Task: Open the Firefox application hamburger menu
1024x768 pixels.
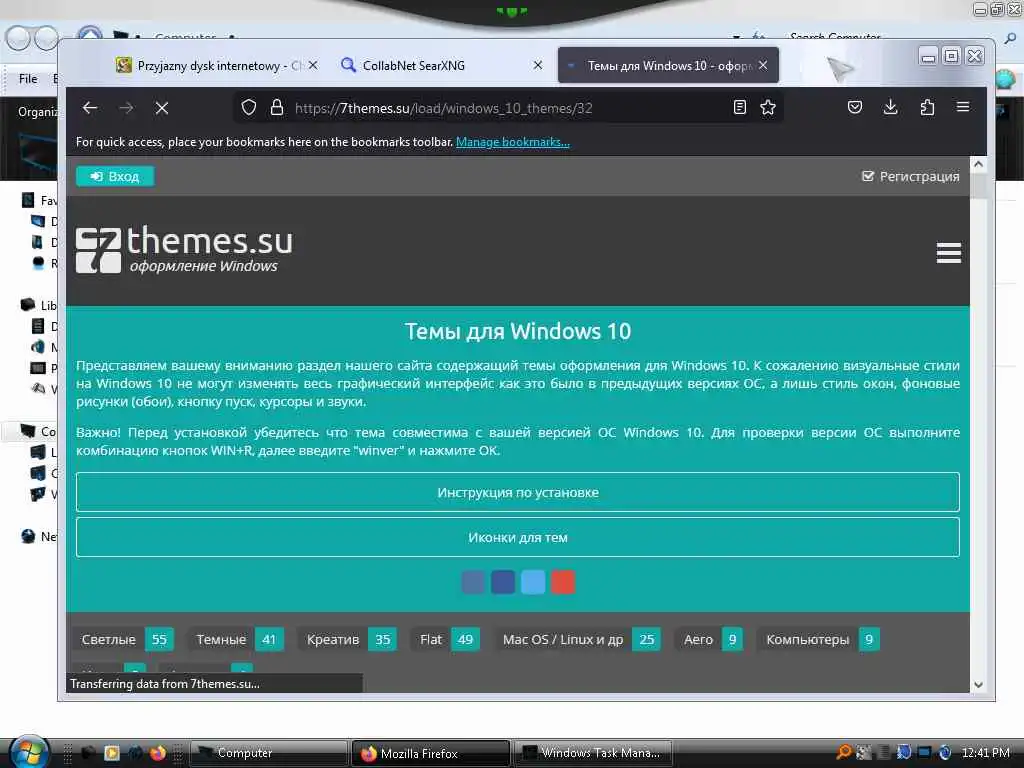Action: tap(963, 107)
